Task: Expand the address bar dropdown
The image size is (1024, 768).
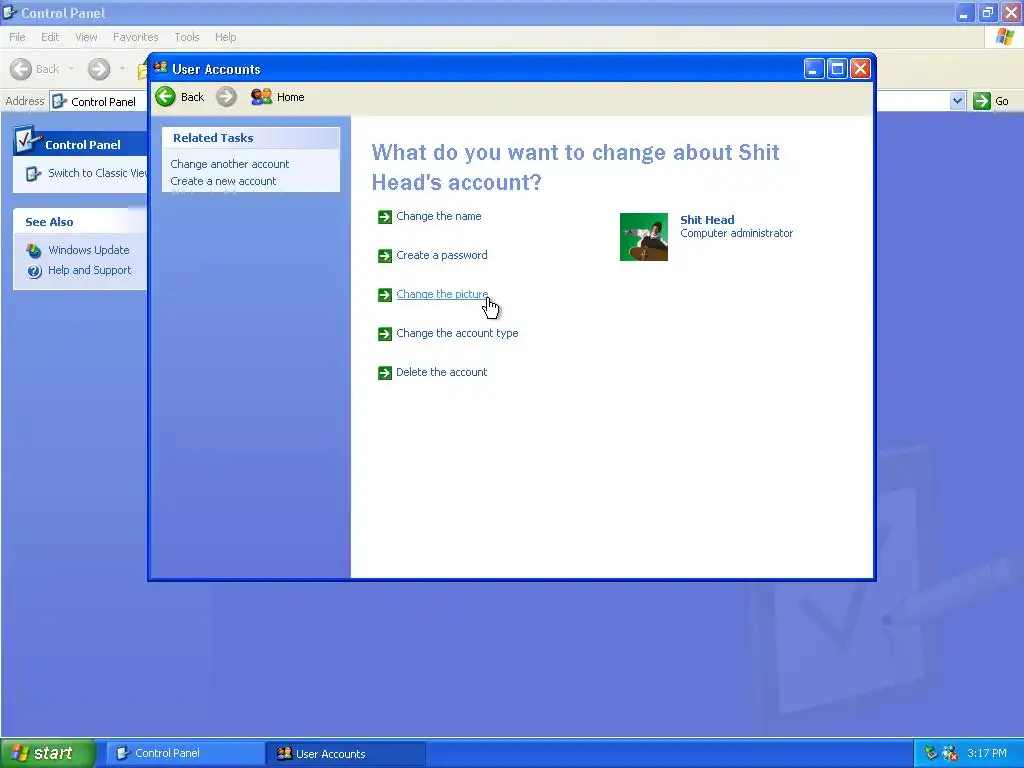Action: pyautogui.click(x=957, y=101)
